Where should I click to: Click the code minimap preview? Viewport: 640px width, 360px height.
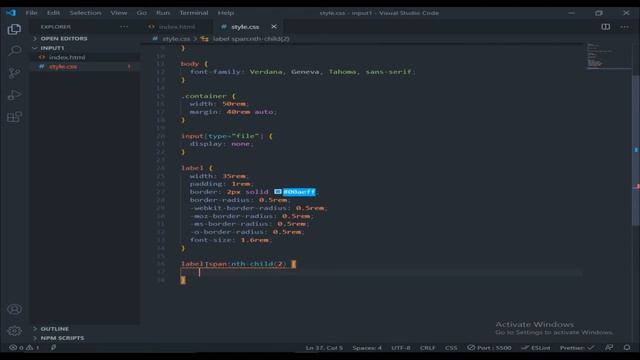coord(608,56)
